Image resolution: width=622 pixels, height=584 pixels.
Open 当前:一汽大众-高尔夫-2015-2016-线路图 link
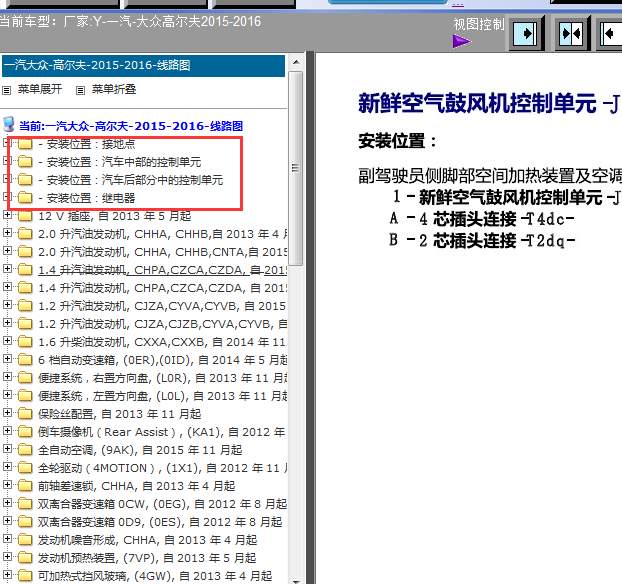pyautogui.click(x=131, y=126)
